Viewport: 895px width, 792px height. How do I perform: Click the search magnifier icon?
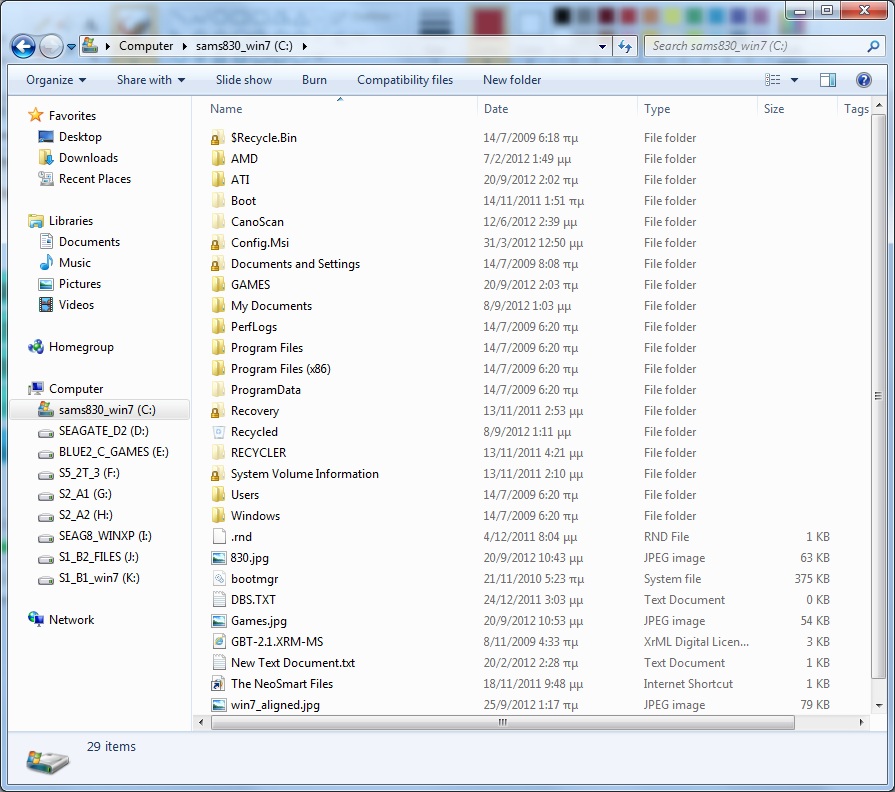pyautogui.click(x=873, y=46)
